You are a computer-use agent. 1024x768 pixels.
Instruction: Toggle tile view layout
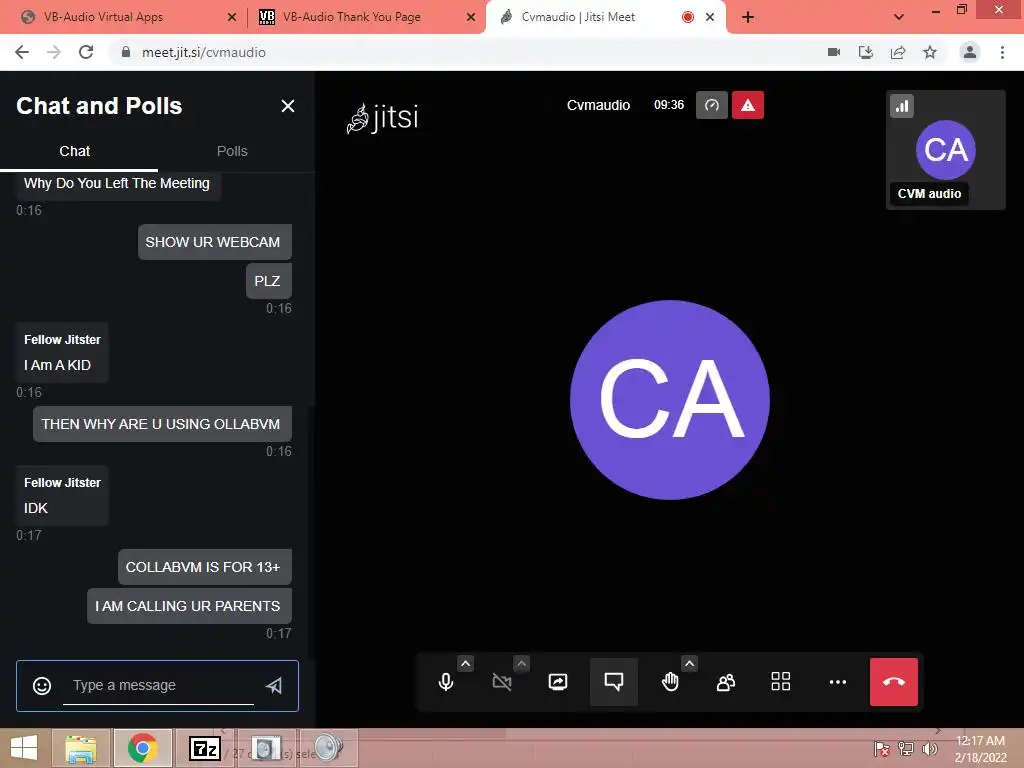781,682
